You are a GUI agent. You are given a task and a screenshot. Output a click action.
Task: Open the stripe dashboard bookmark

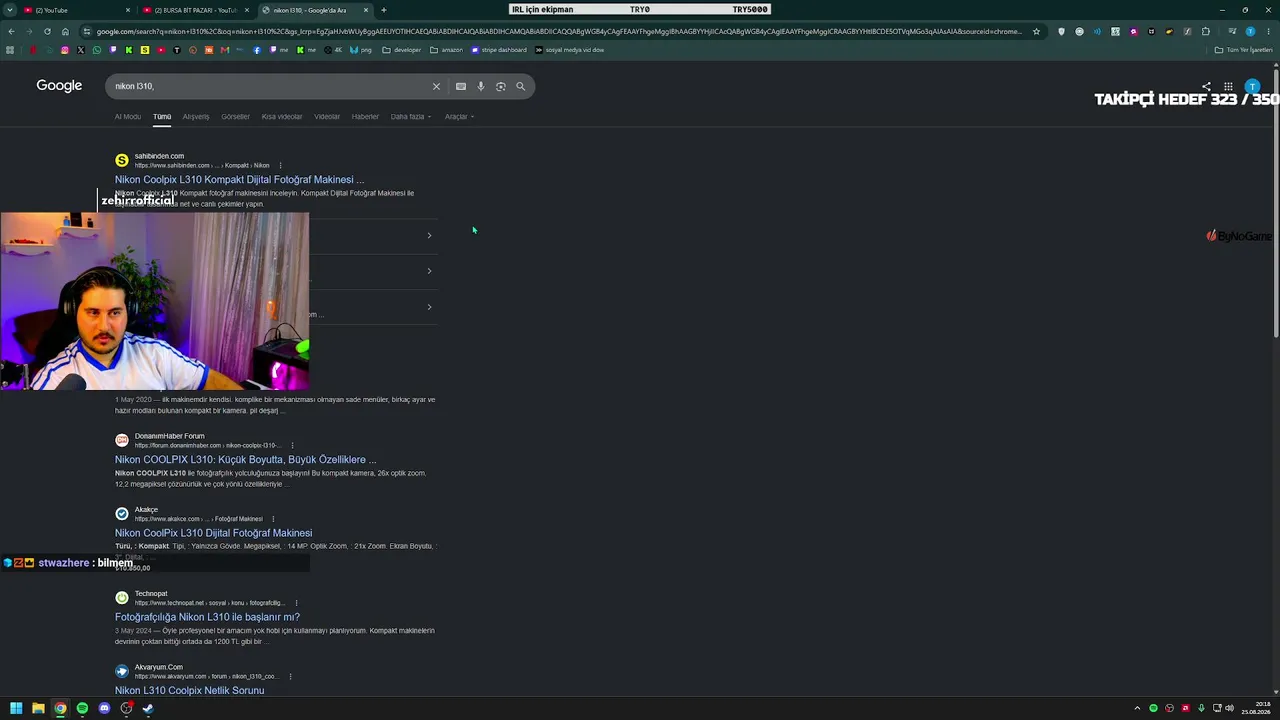[x=498, y=50]
